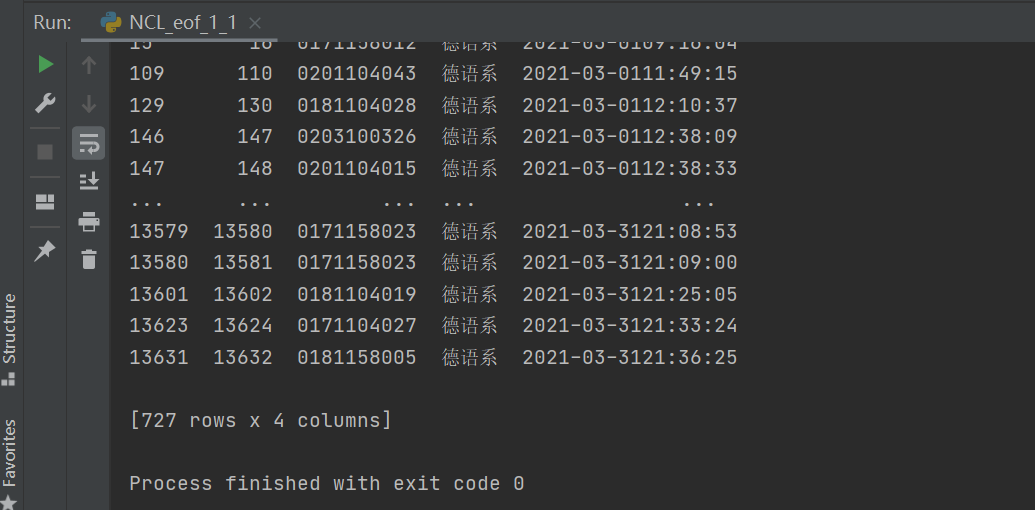The width and height of the screenshot is (1035, 510).
Task: Click the Stop process square icon
Action: 45,152
